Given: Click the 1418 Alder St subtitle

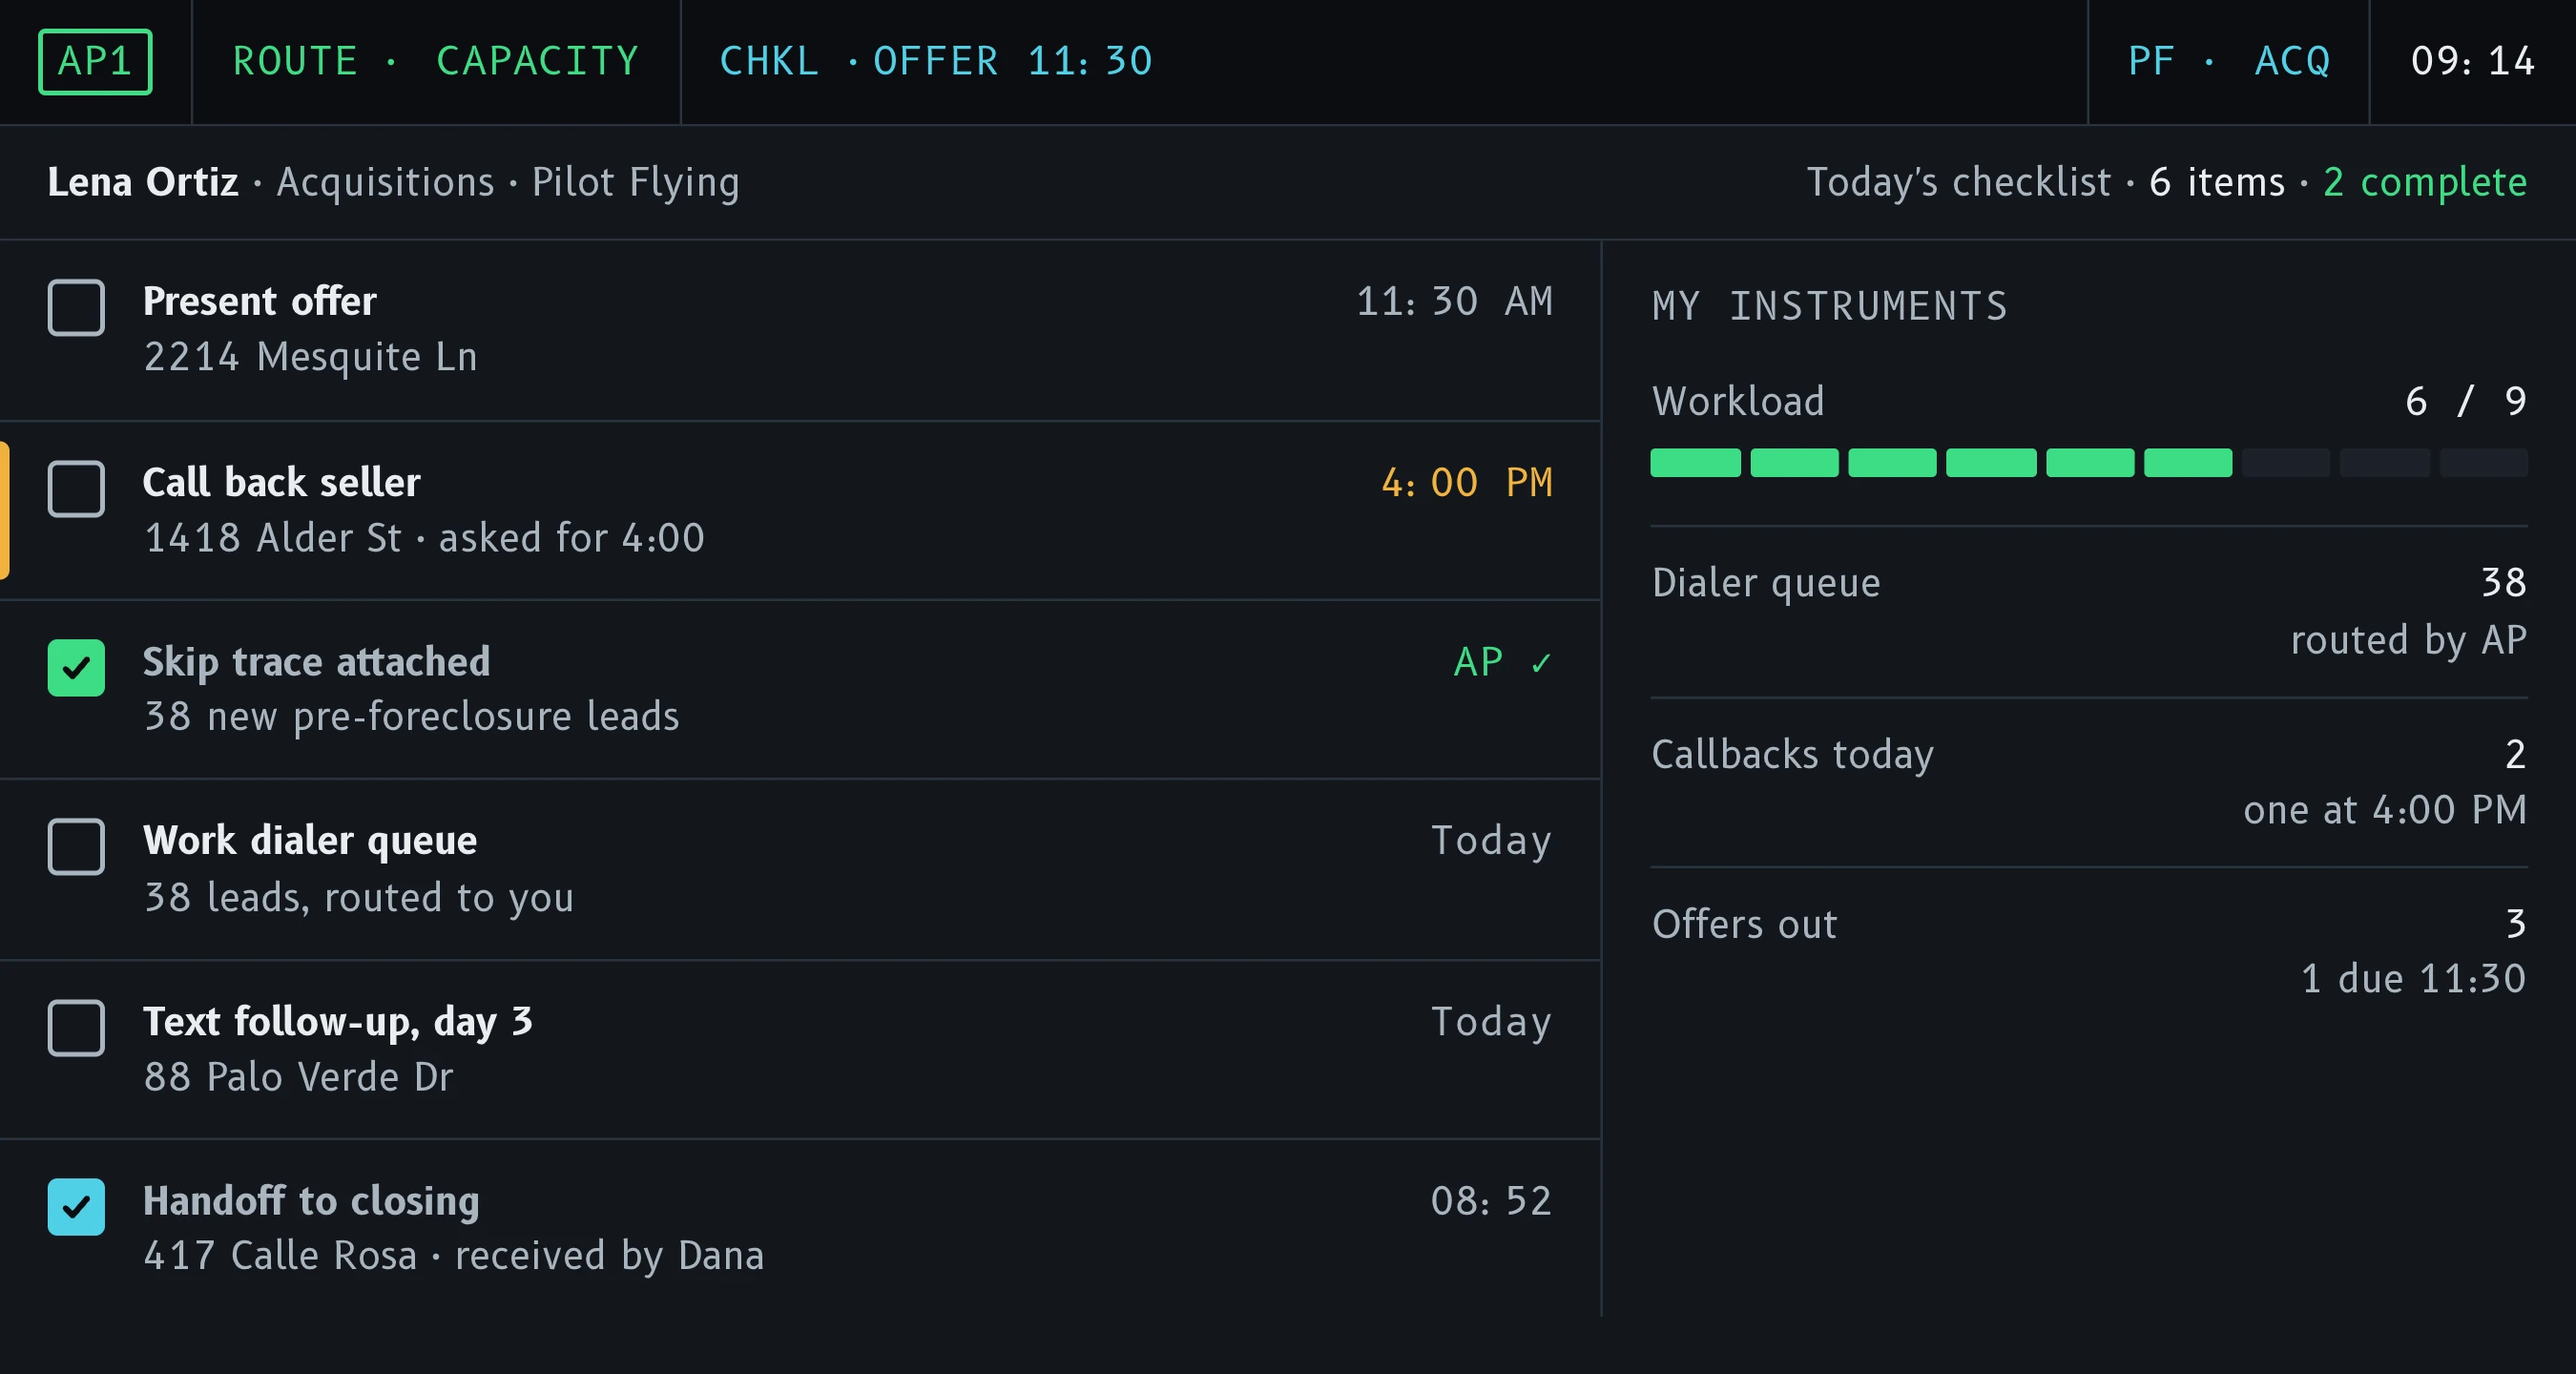Looking at the screenshot, I should point(424,538).
